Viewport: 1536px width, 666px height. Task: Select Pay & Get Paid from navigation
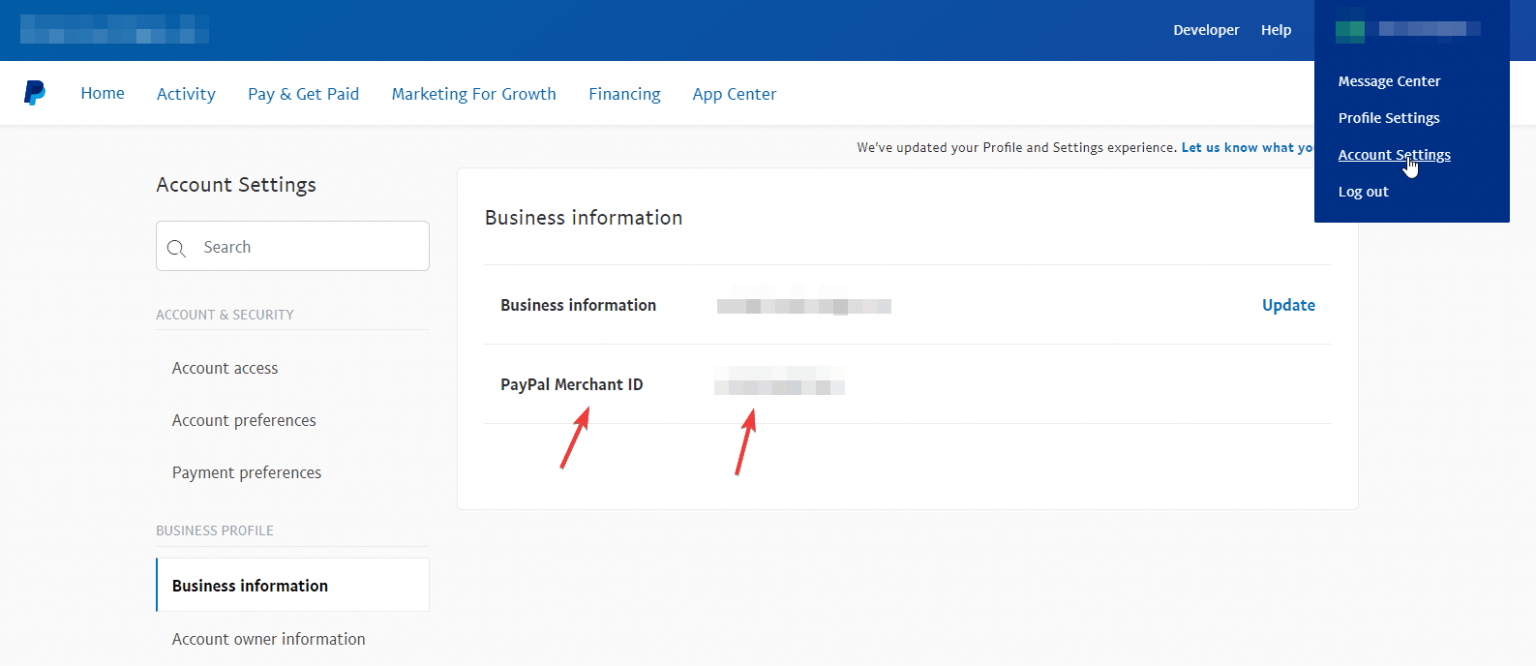(x=303, y=93)
